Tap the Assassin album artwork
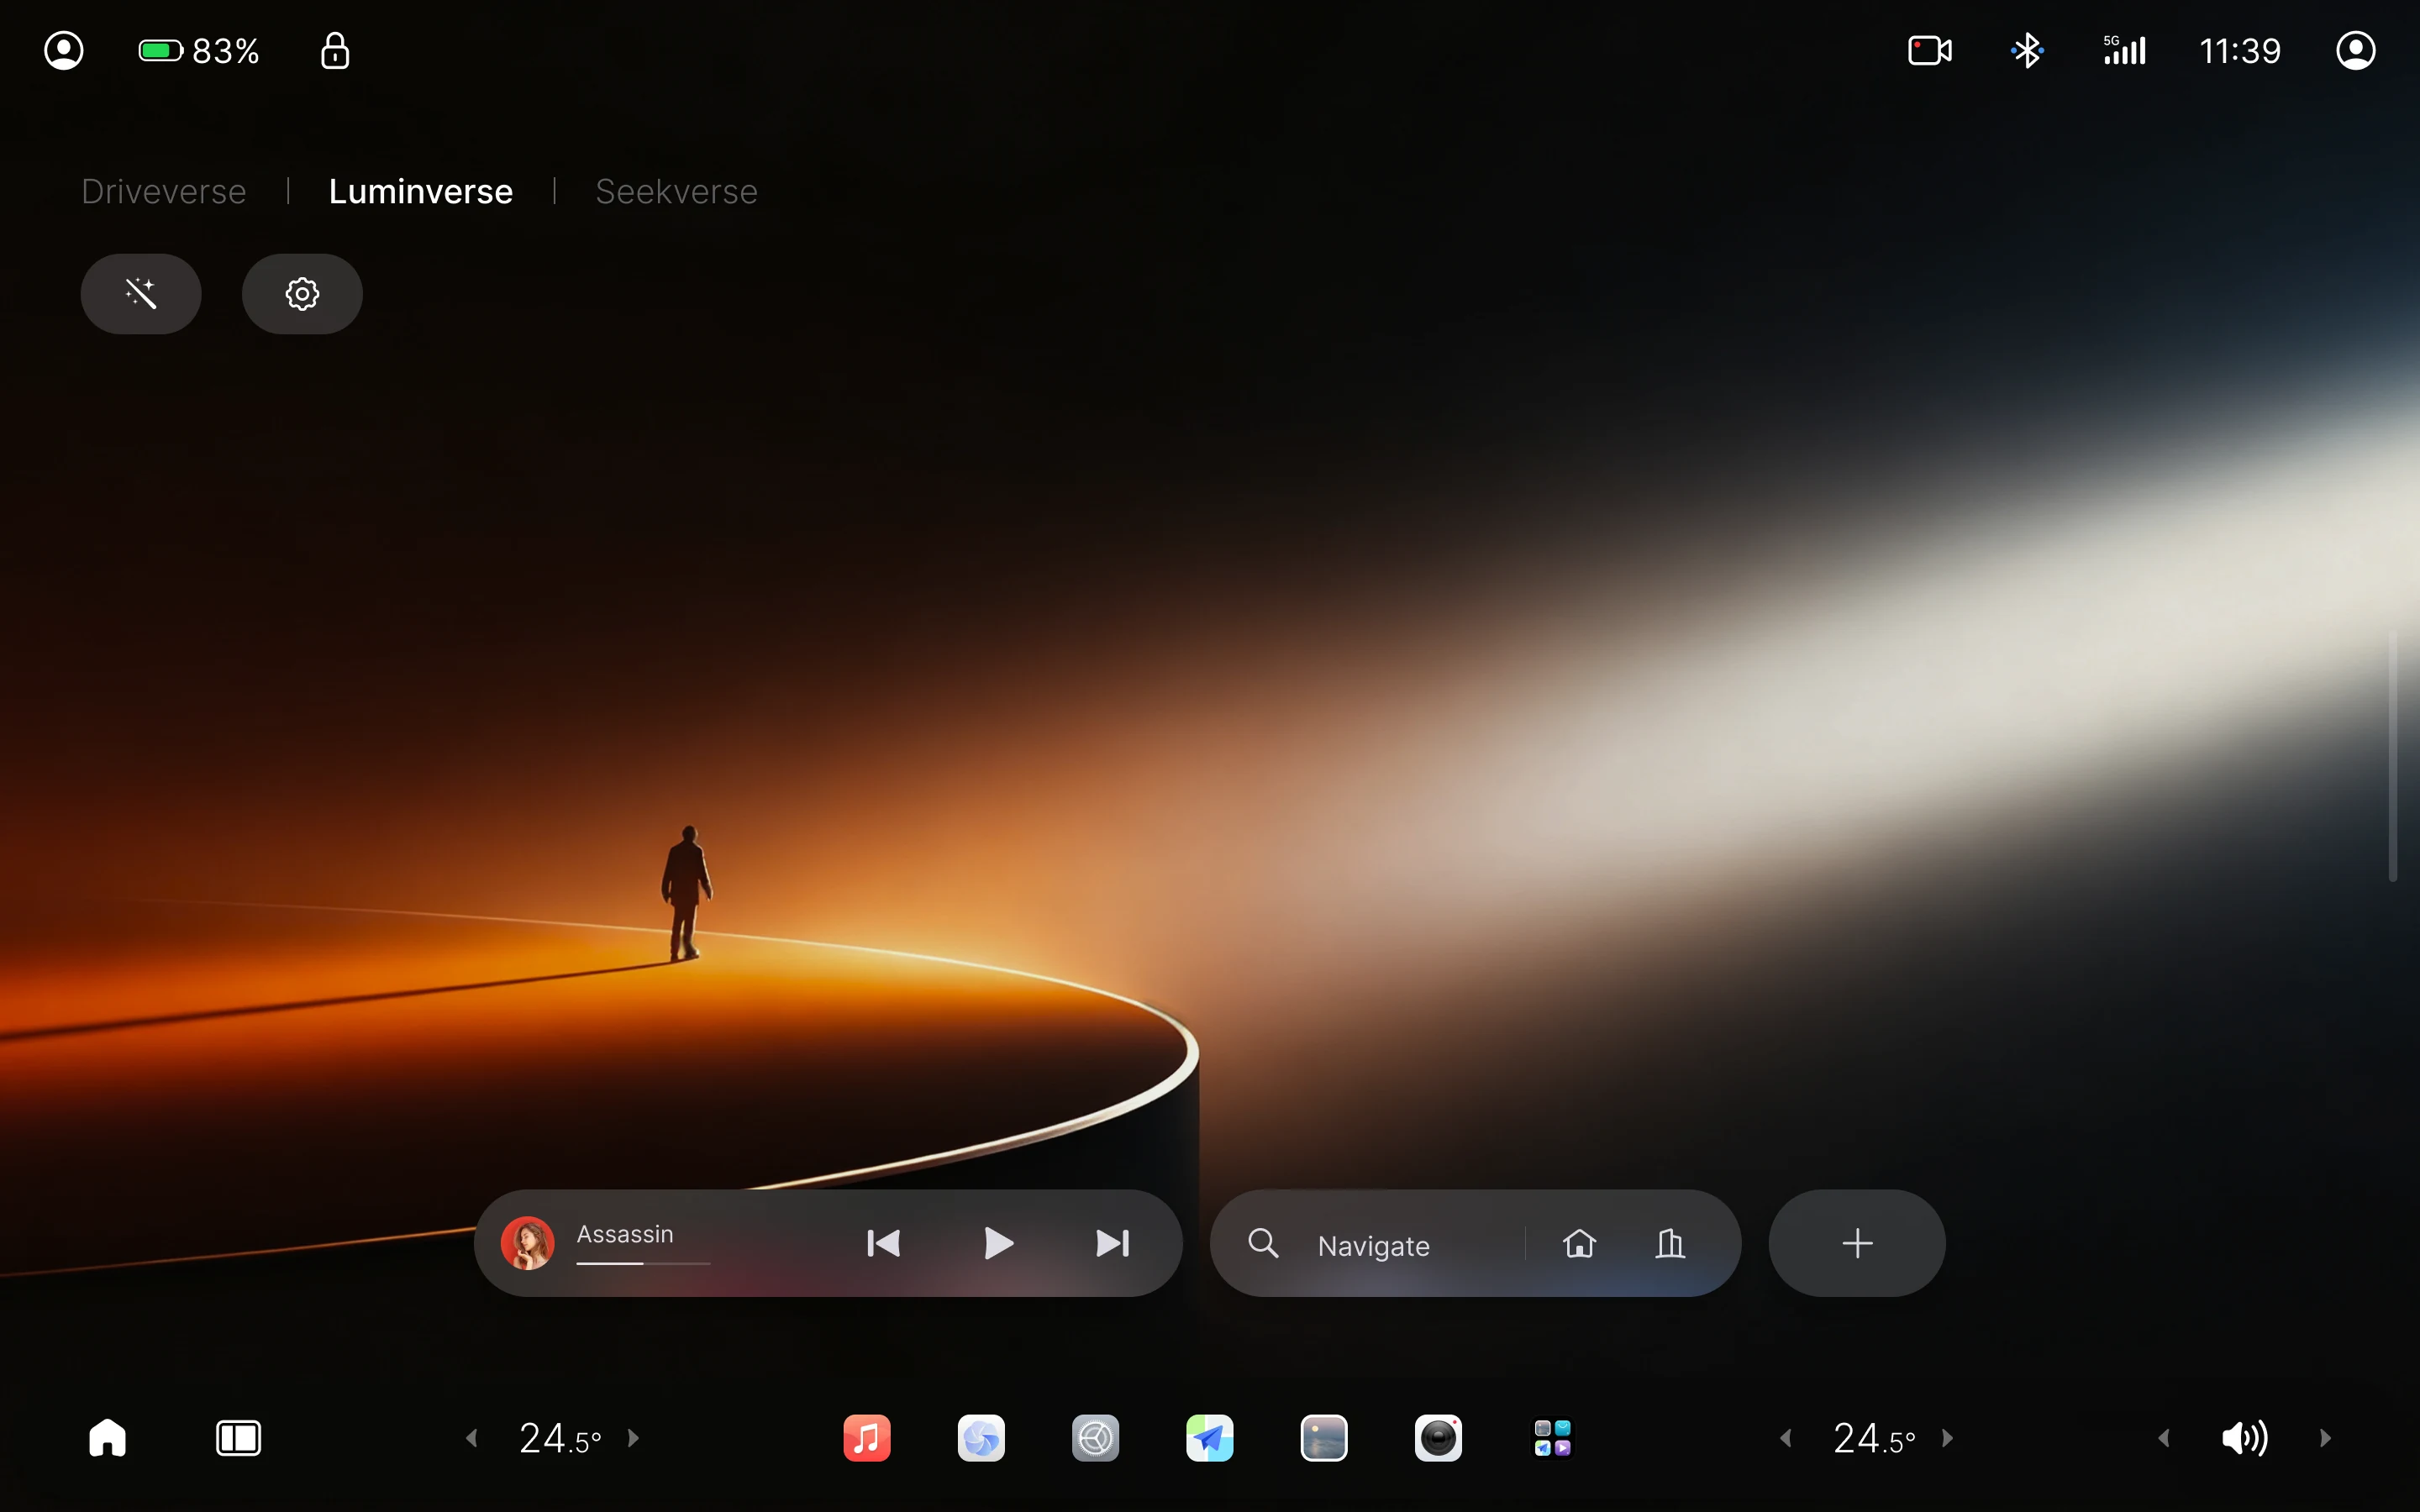This screenshot has width=2420, height=1512. 527,1243
